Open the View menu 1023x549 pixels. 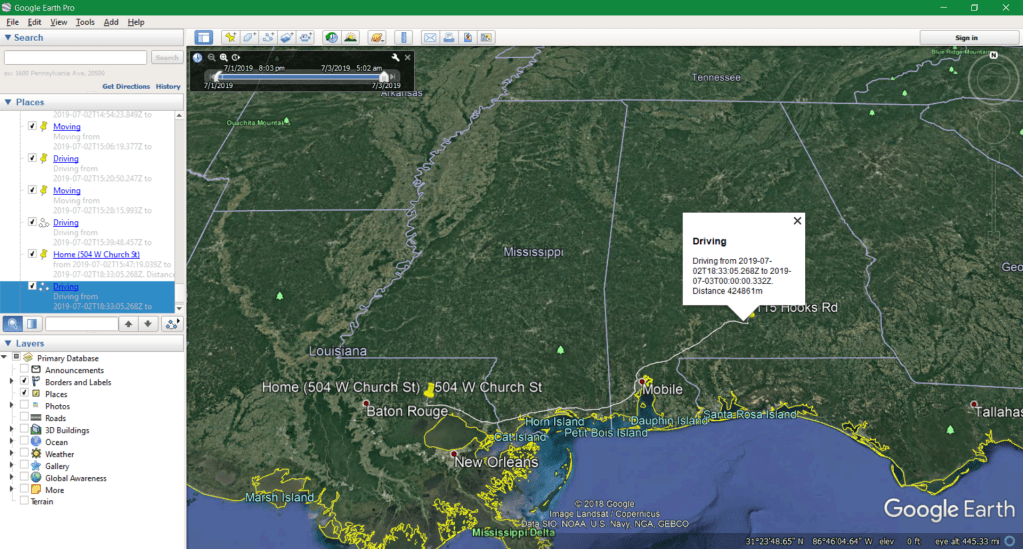pos(59,22)
